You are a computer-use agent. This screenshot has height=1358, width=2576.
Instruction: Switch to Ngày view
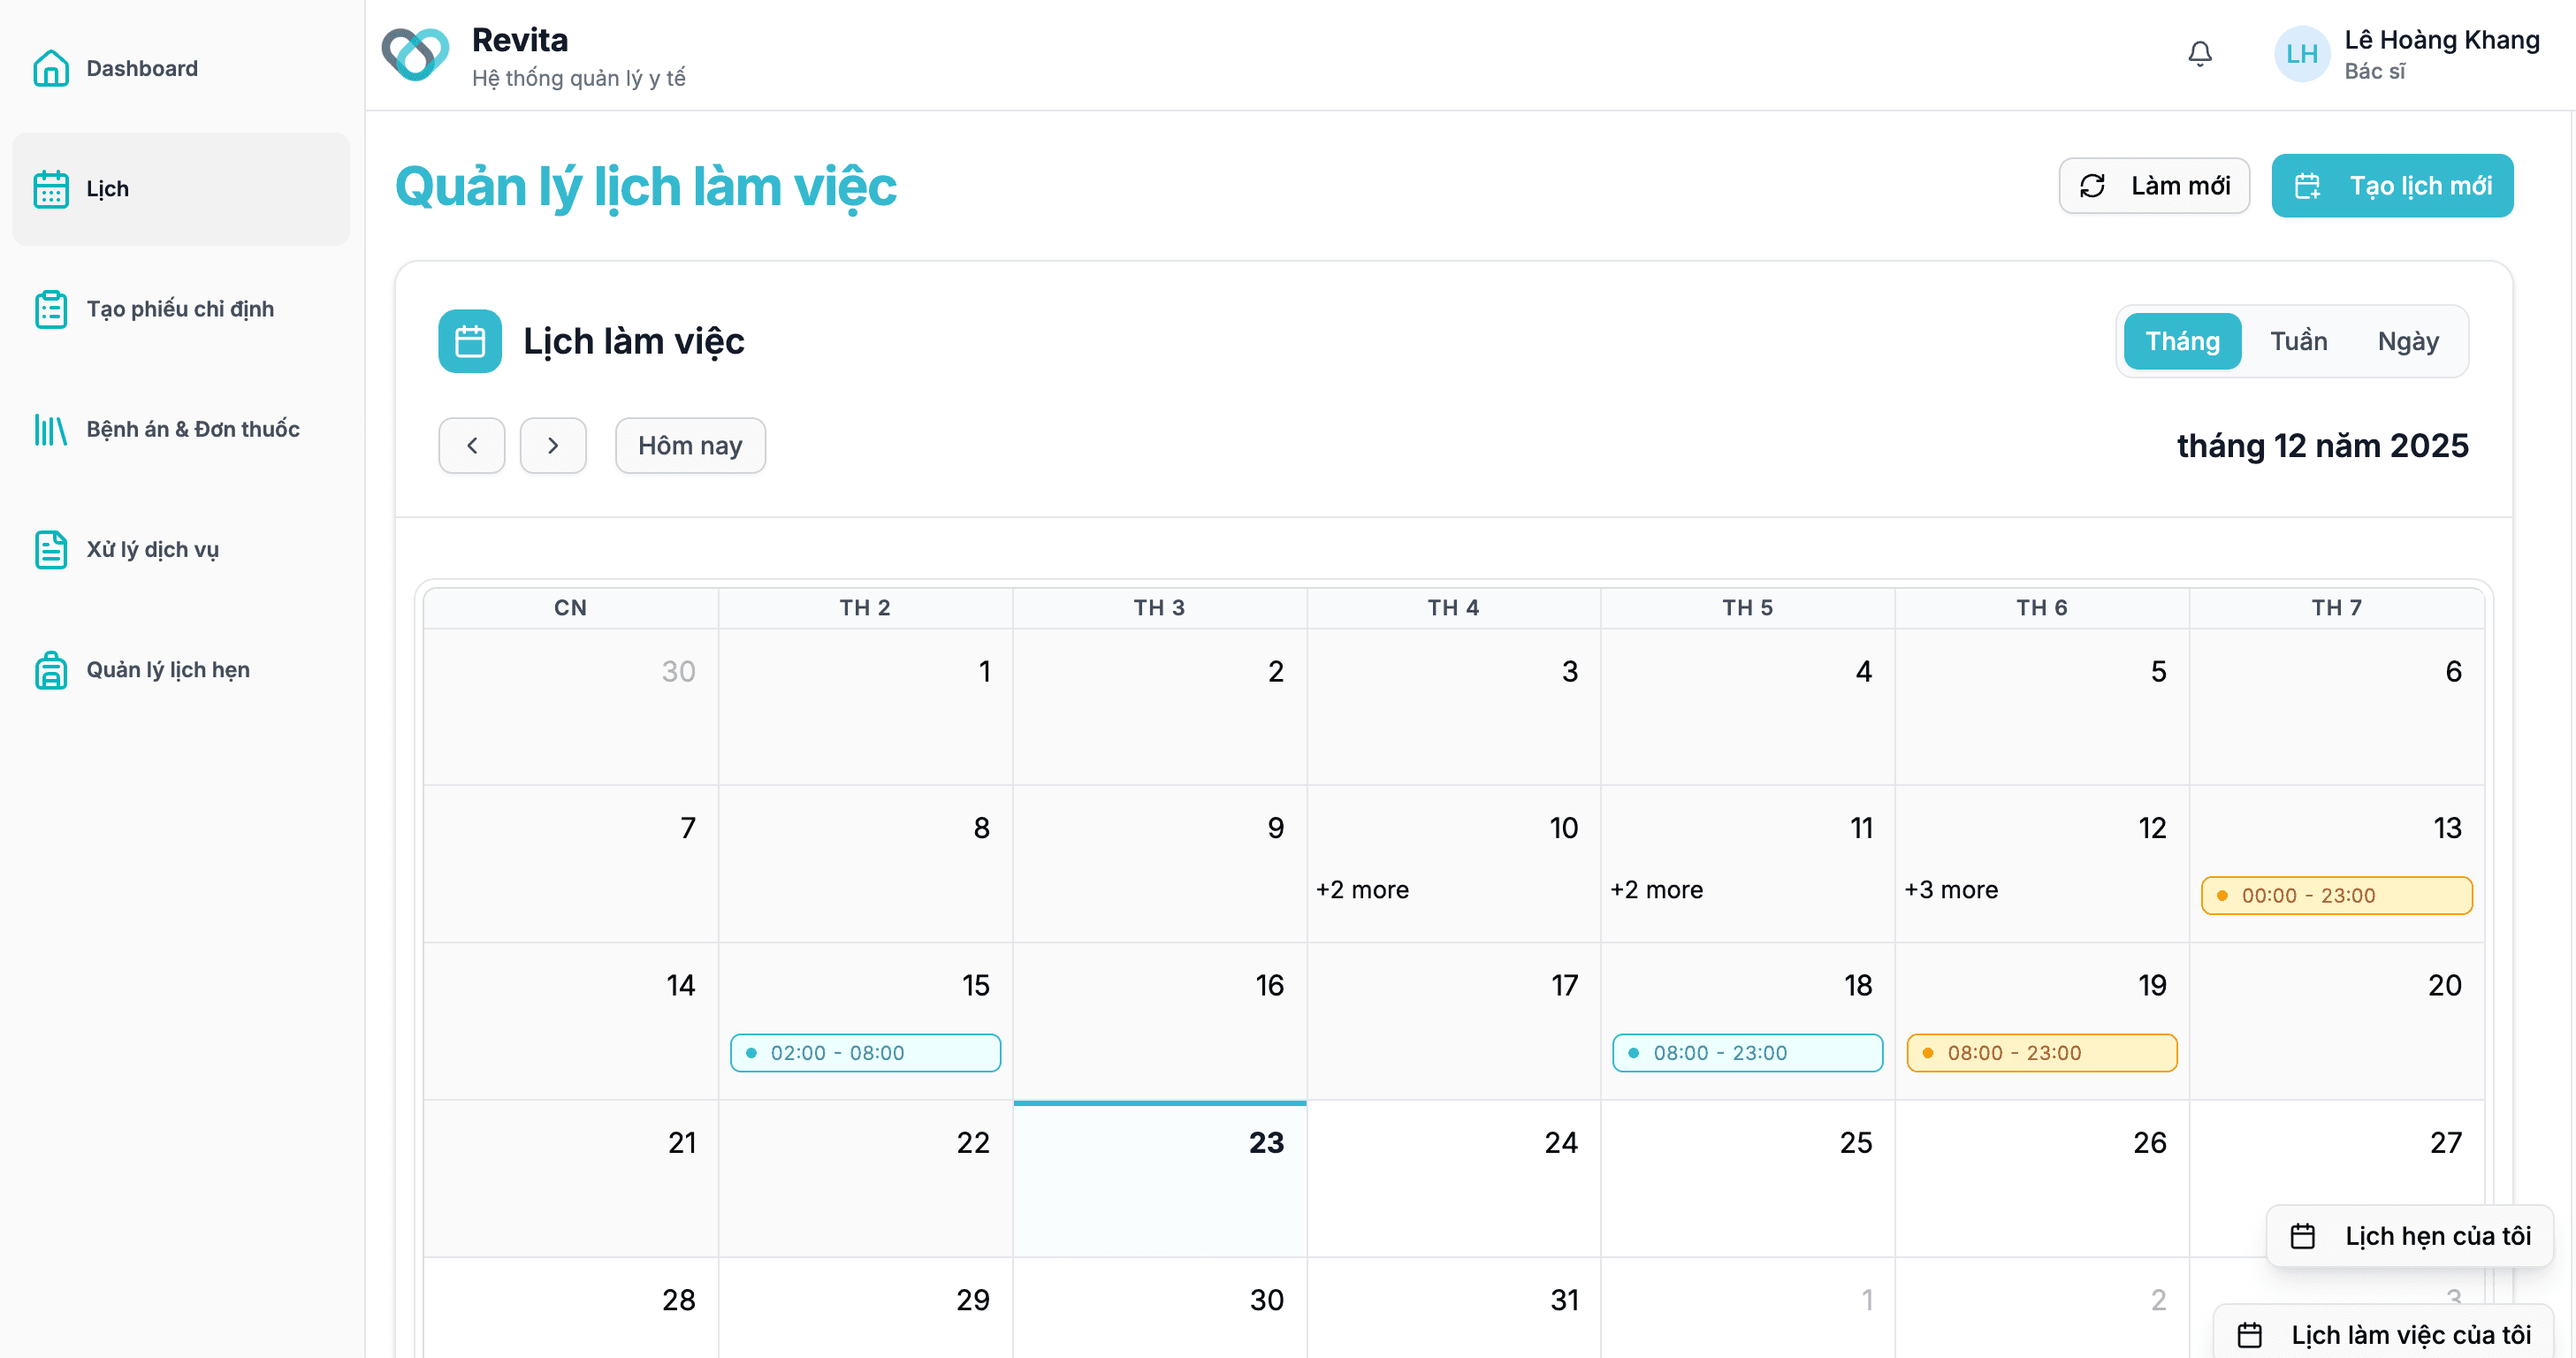(x=2408, y=341)
